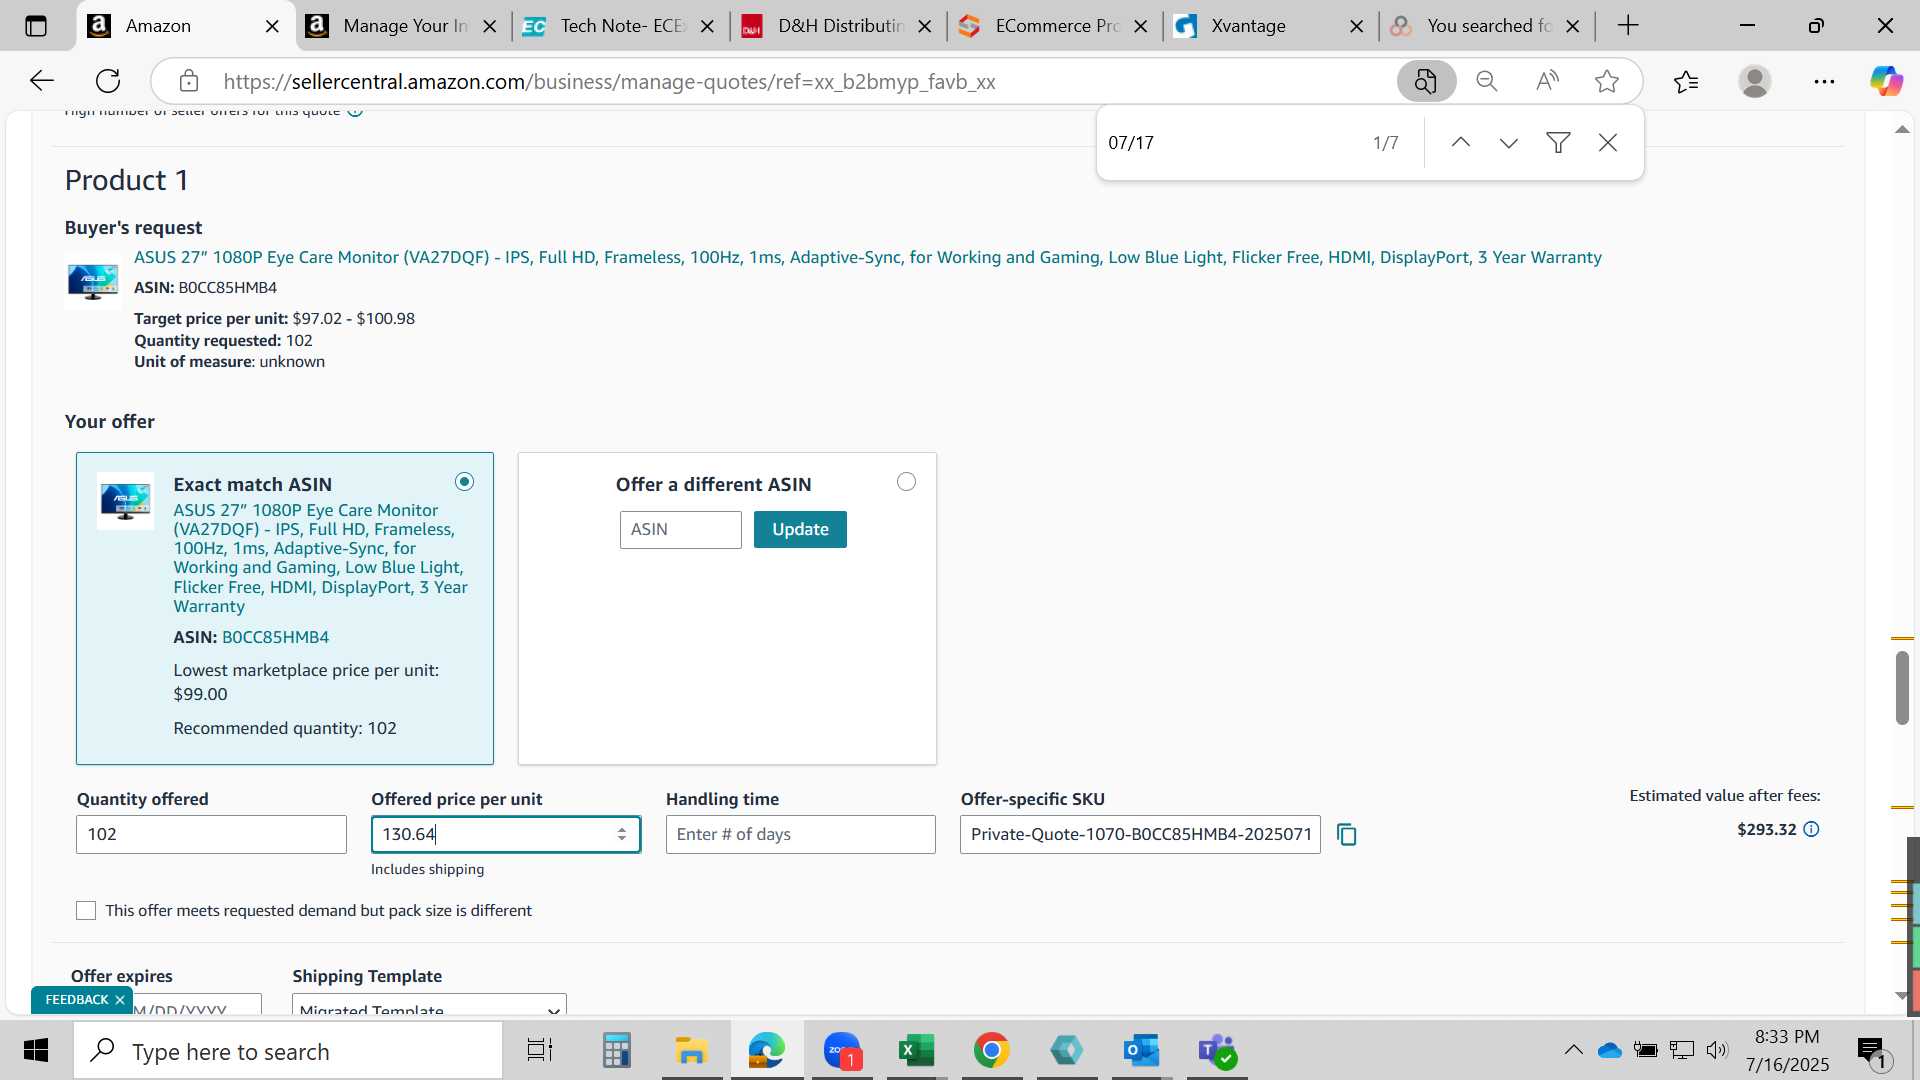Viewport: 1920px width, 1080px height.
Task: Dismiss the FEEDBACK tag
Action: tap(120, 1000)
